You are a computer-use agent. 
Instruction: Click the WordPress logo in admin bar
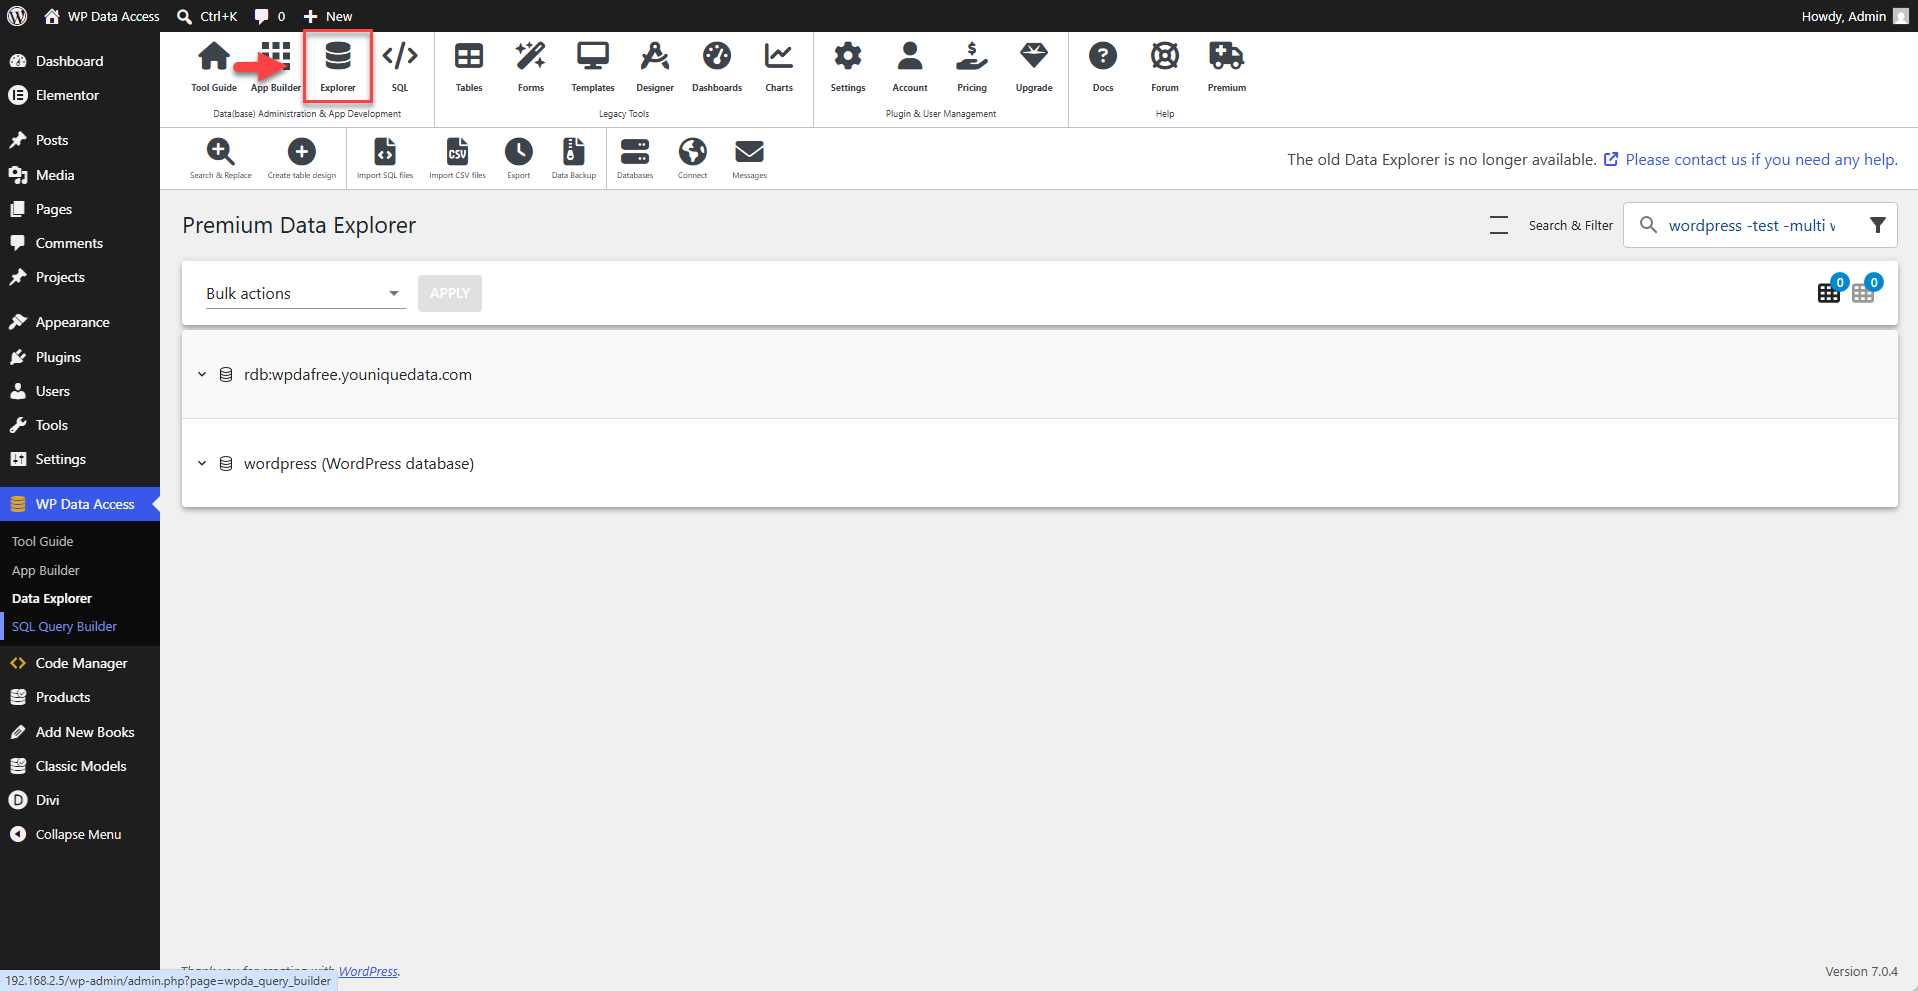click(17, 16)
